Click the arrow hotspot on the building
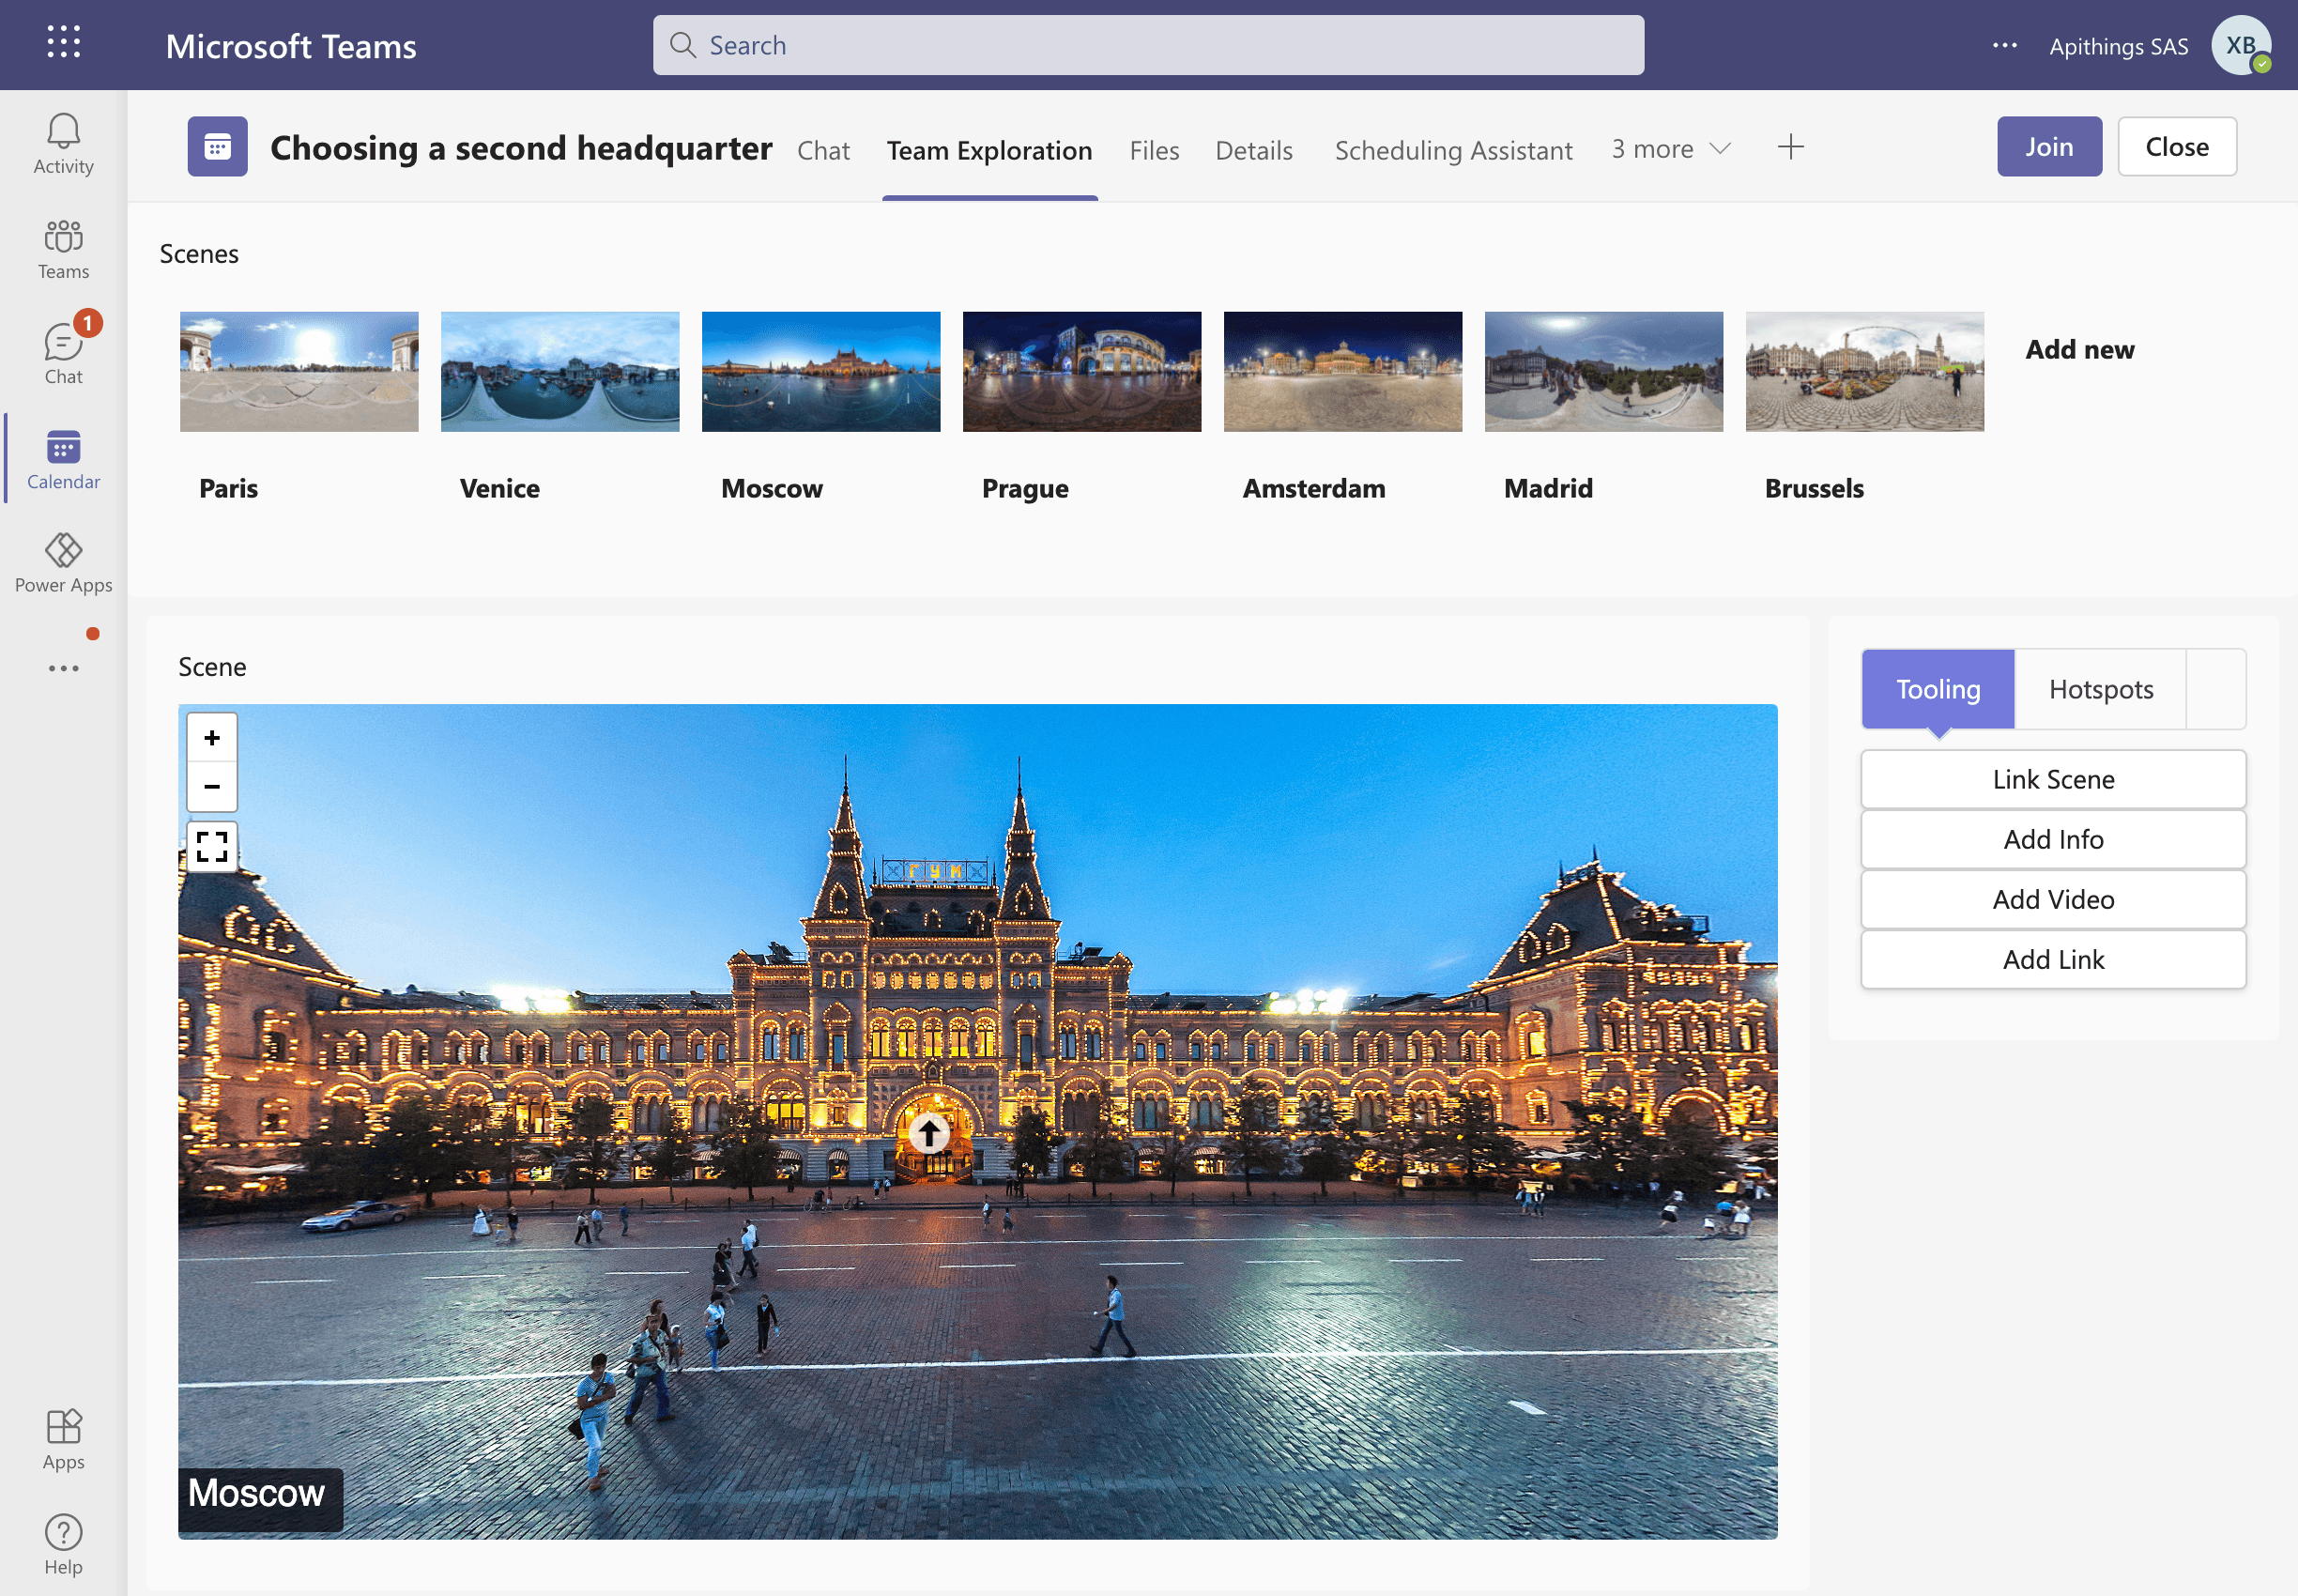 point(929,1133)
